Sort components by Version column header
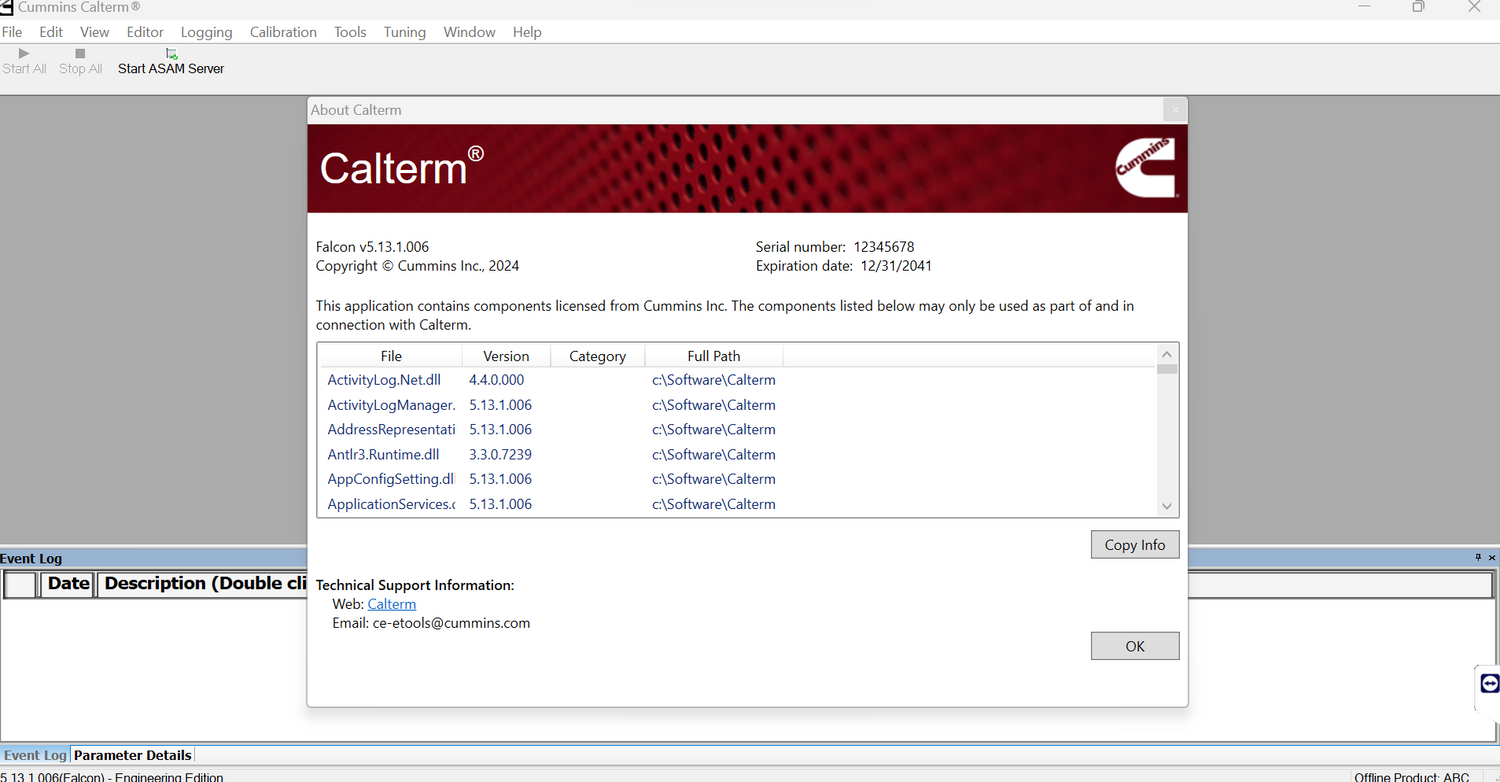Image resolution: width=1500 pixels, height=782 pixels. (x=506, y=356)
